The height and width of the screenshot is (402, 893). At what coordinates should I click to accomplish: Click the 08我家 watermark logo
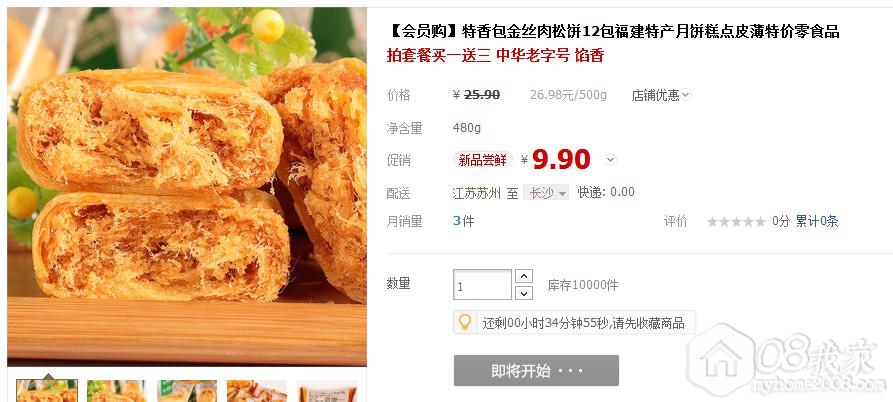(789, 360)
